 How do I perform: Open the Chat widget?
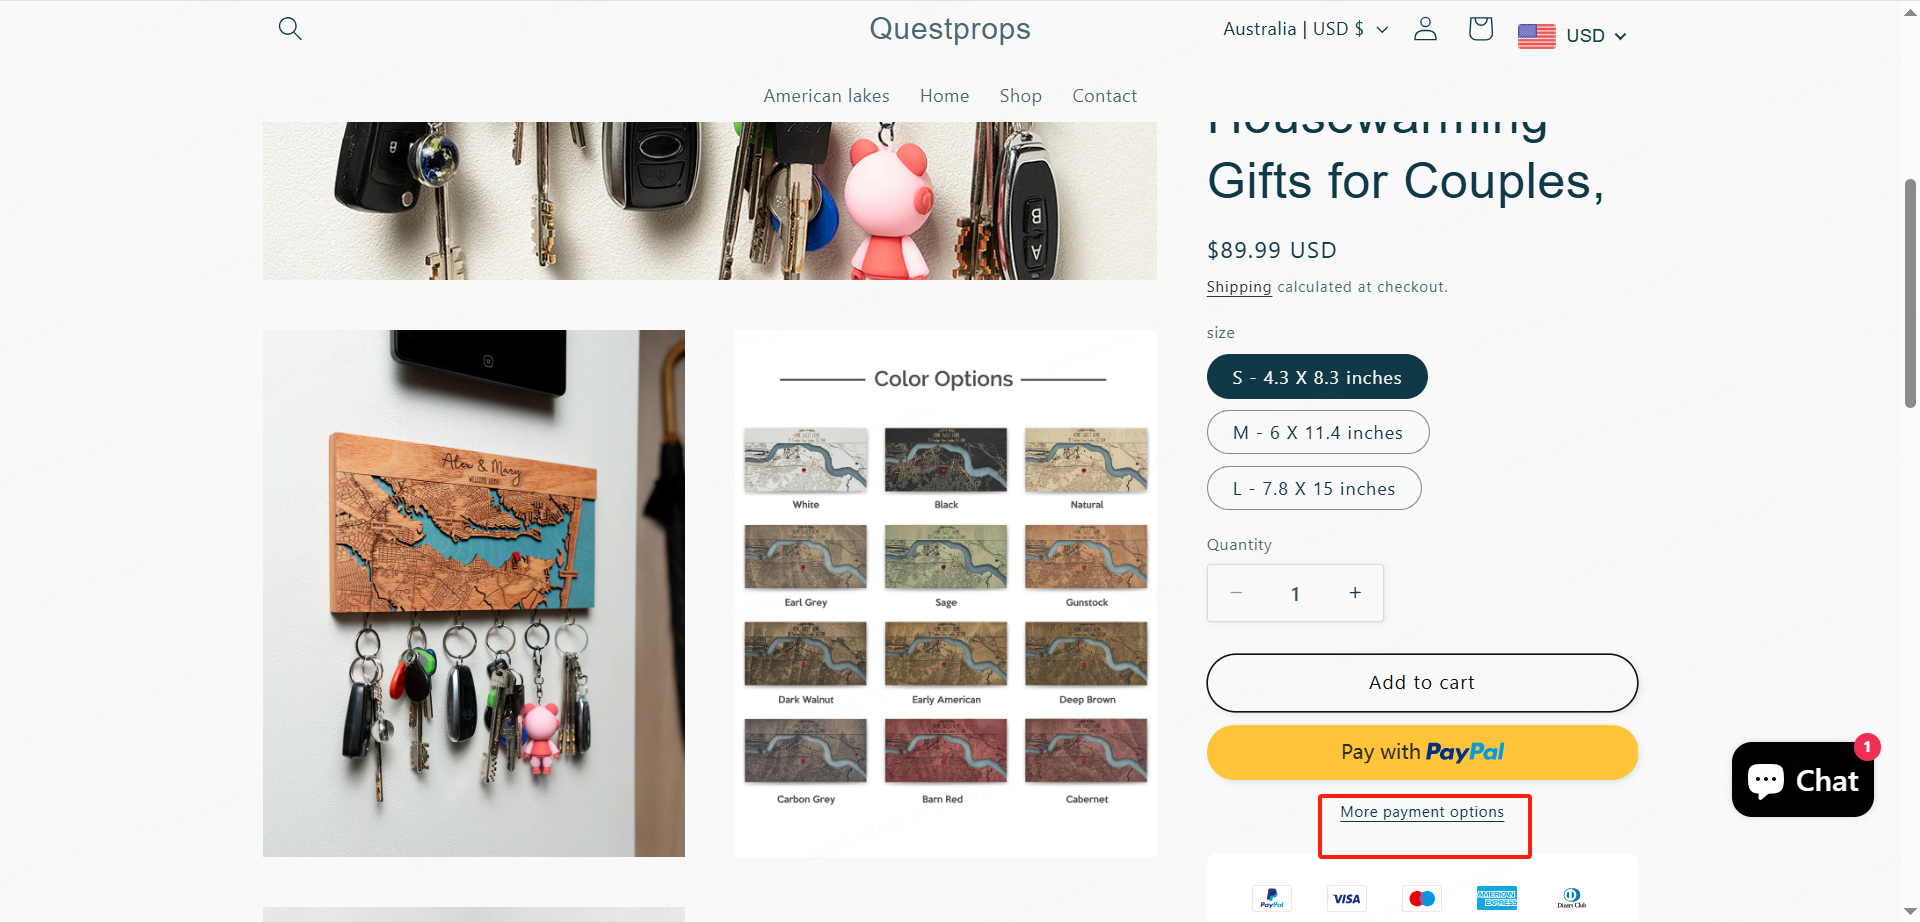pos(1802,780)
